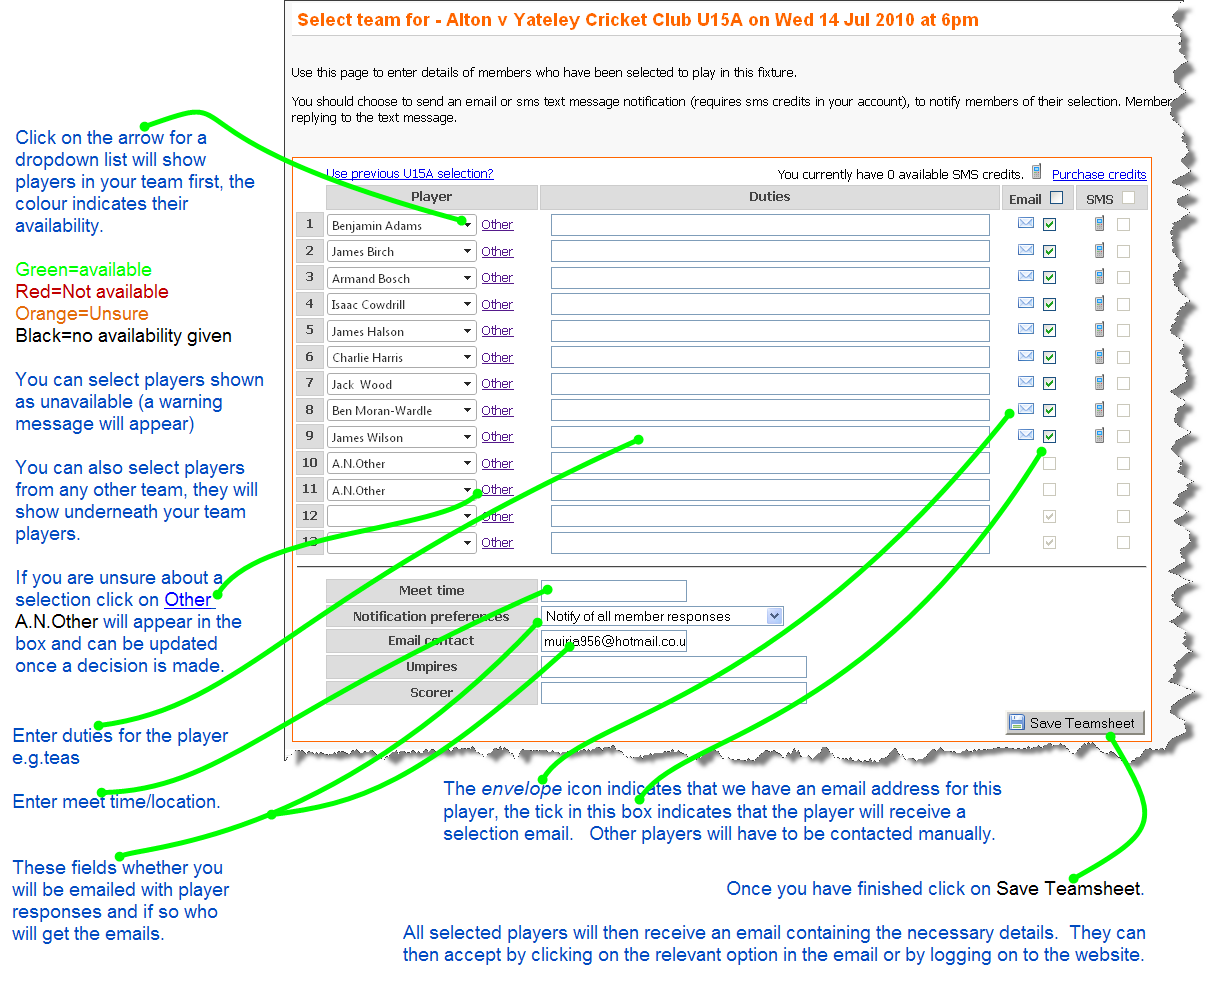
Task: Click 'Use previous U15A selection?' link
Action: (x=411, y=173)
